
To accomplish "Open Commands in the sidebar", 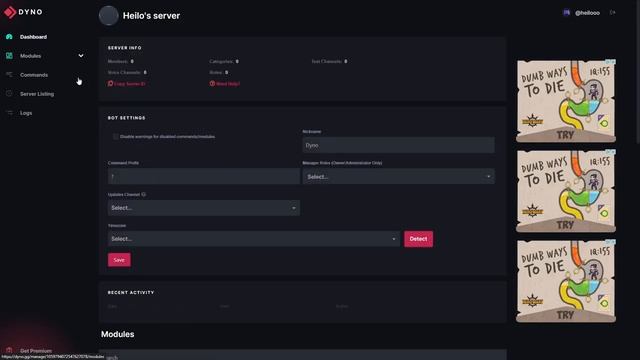I will click(34, 75).
